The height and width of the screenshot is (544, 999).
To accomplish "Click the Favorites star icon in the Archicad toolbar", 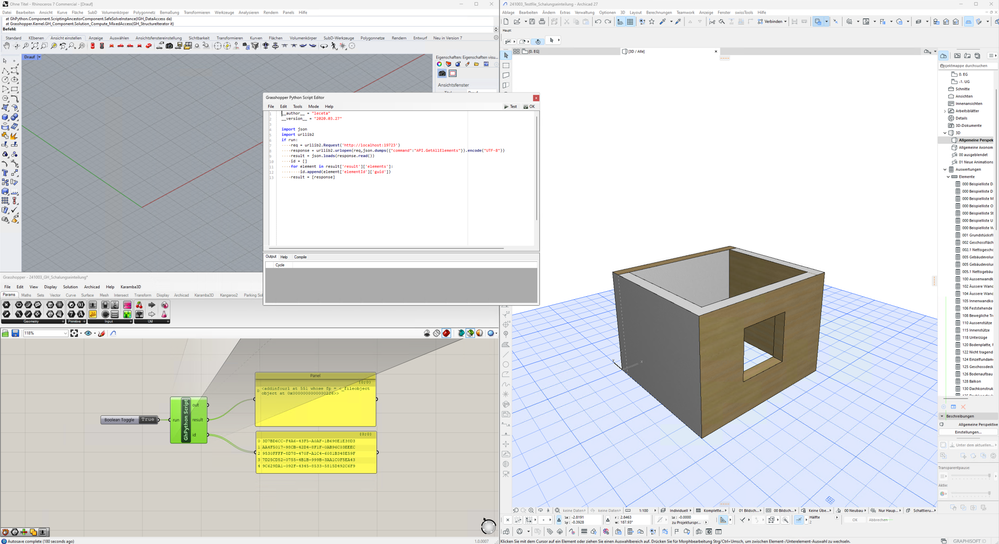I will tap(651, 21).
